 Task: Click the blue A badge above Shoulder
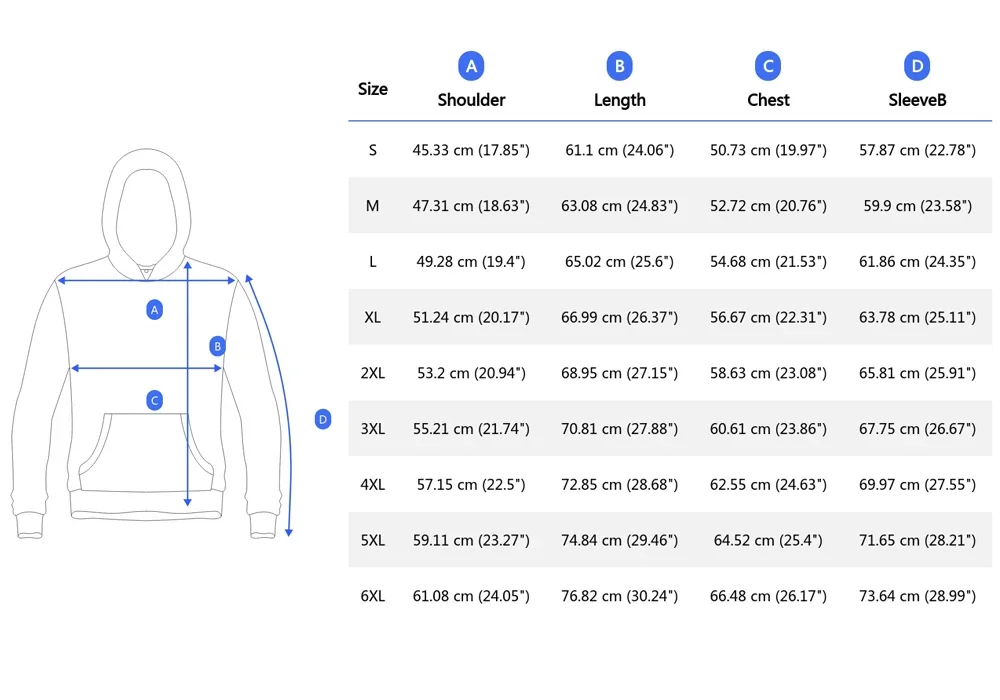(471, 67)
